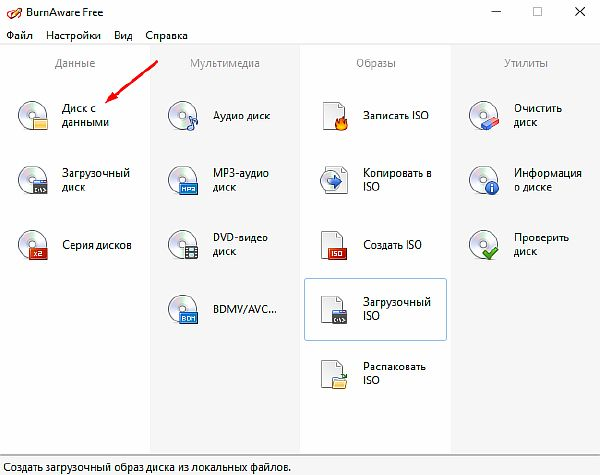Click the Очистить диск eraser icon

click(484, 116)
